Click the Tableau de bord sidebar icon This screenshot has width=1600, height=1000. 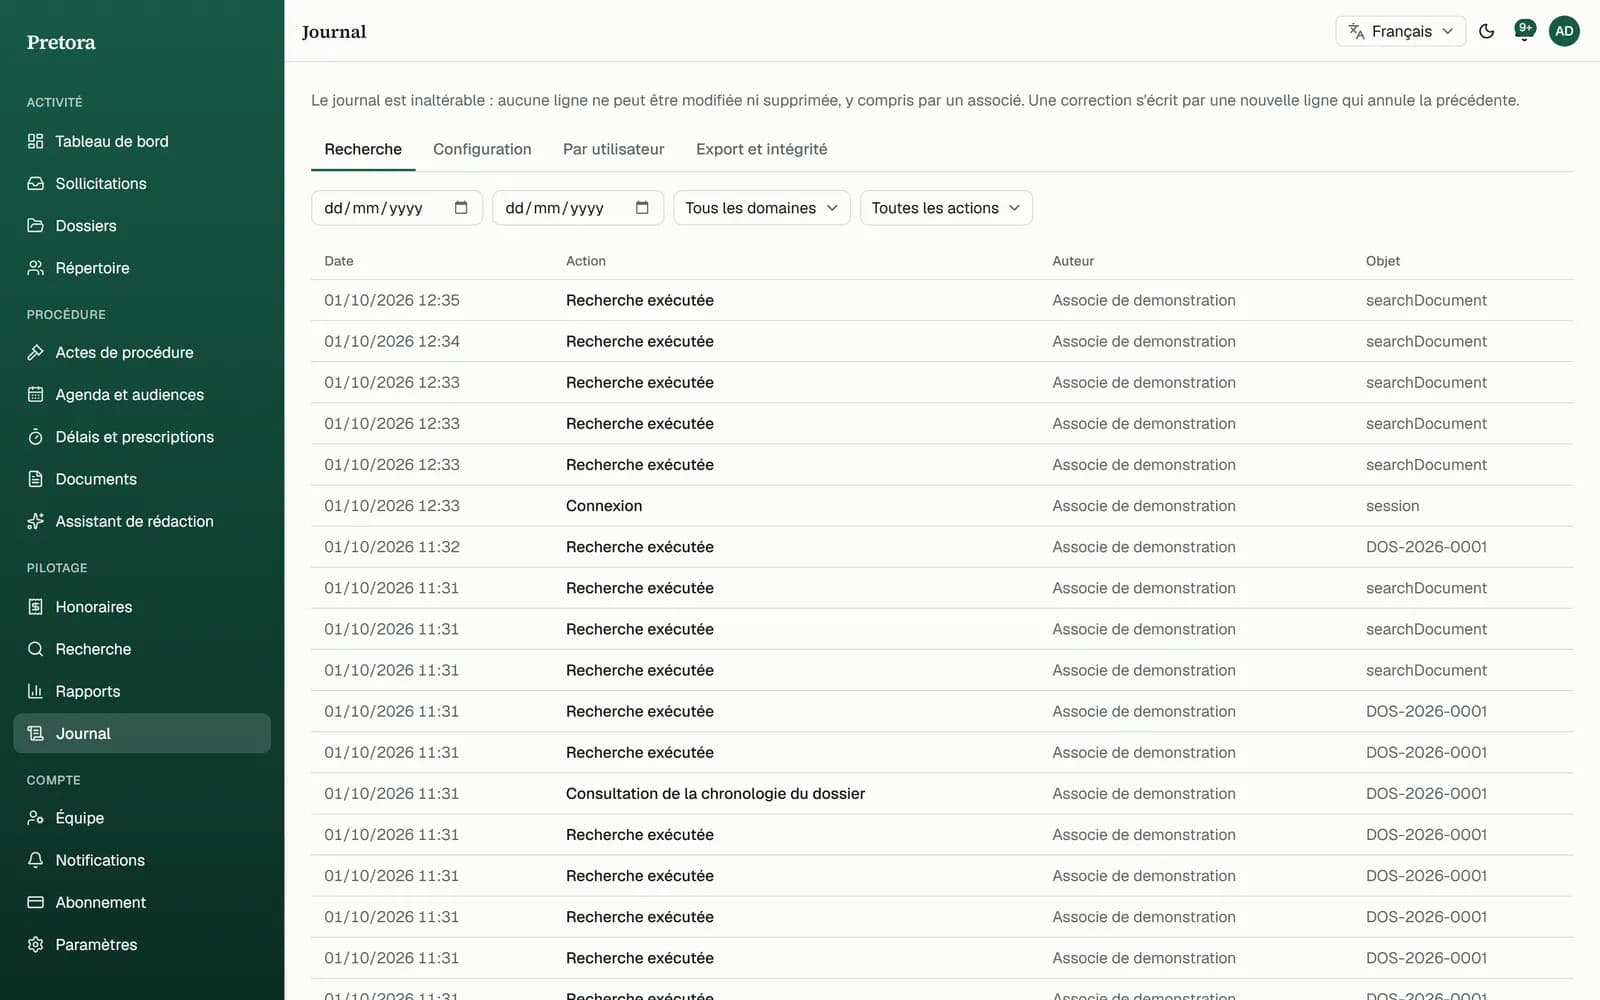[36, 141]
